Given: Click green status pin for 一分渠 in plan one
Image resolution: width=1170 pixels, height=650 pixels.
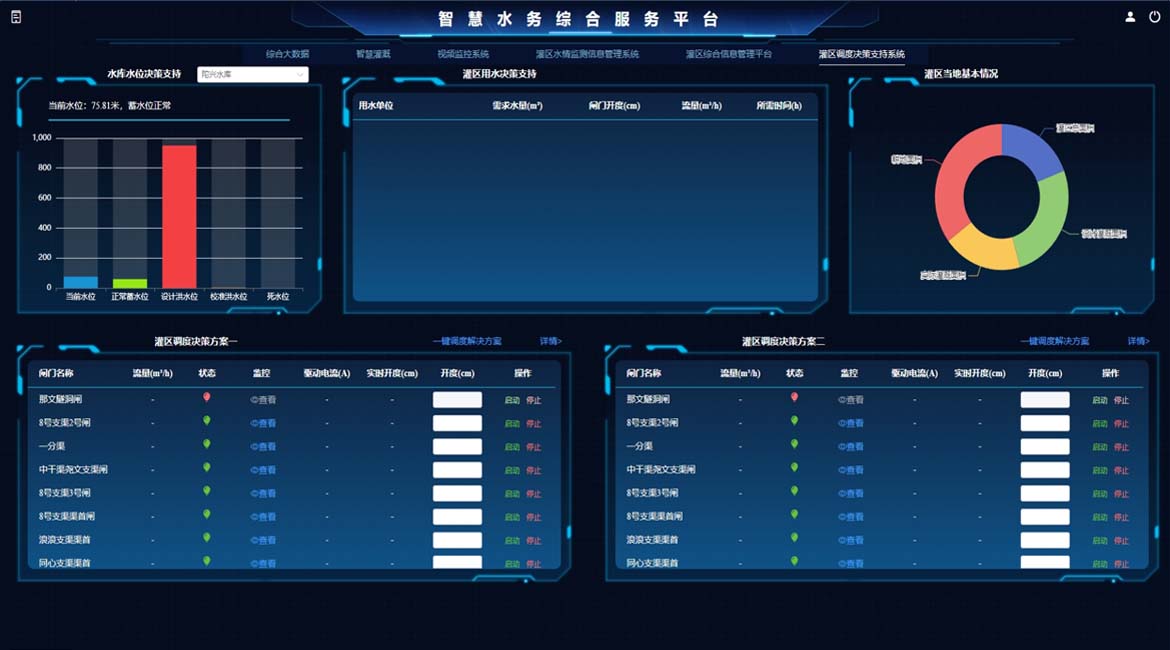Looking at the screenshot, I should click(x=207, y=444).
